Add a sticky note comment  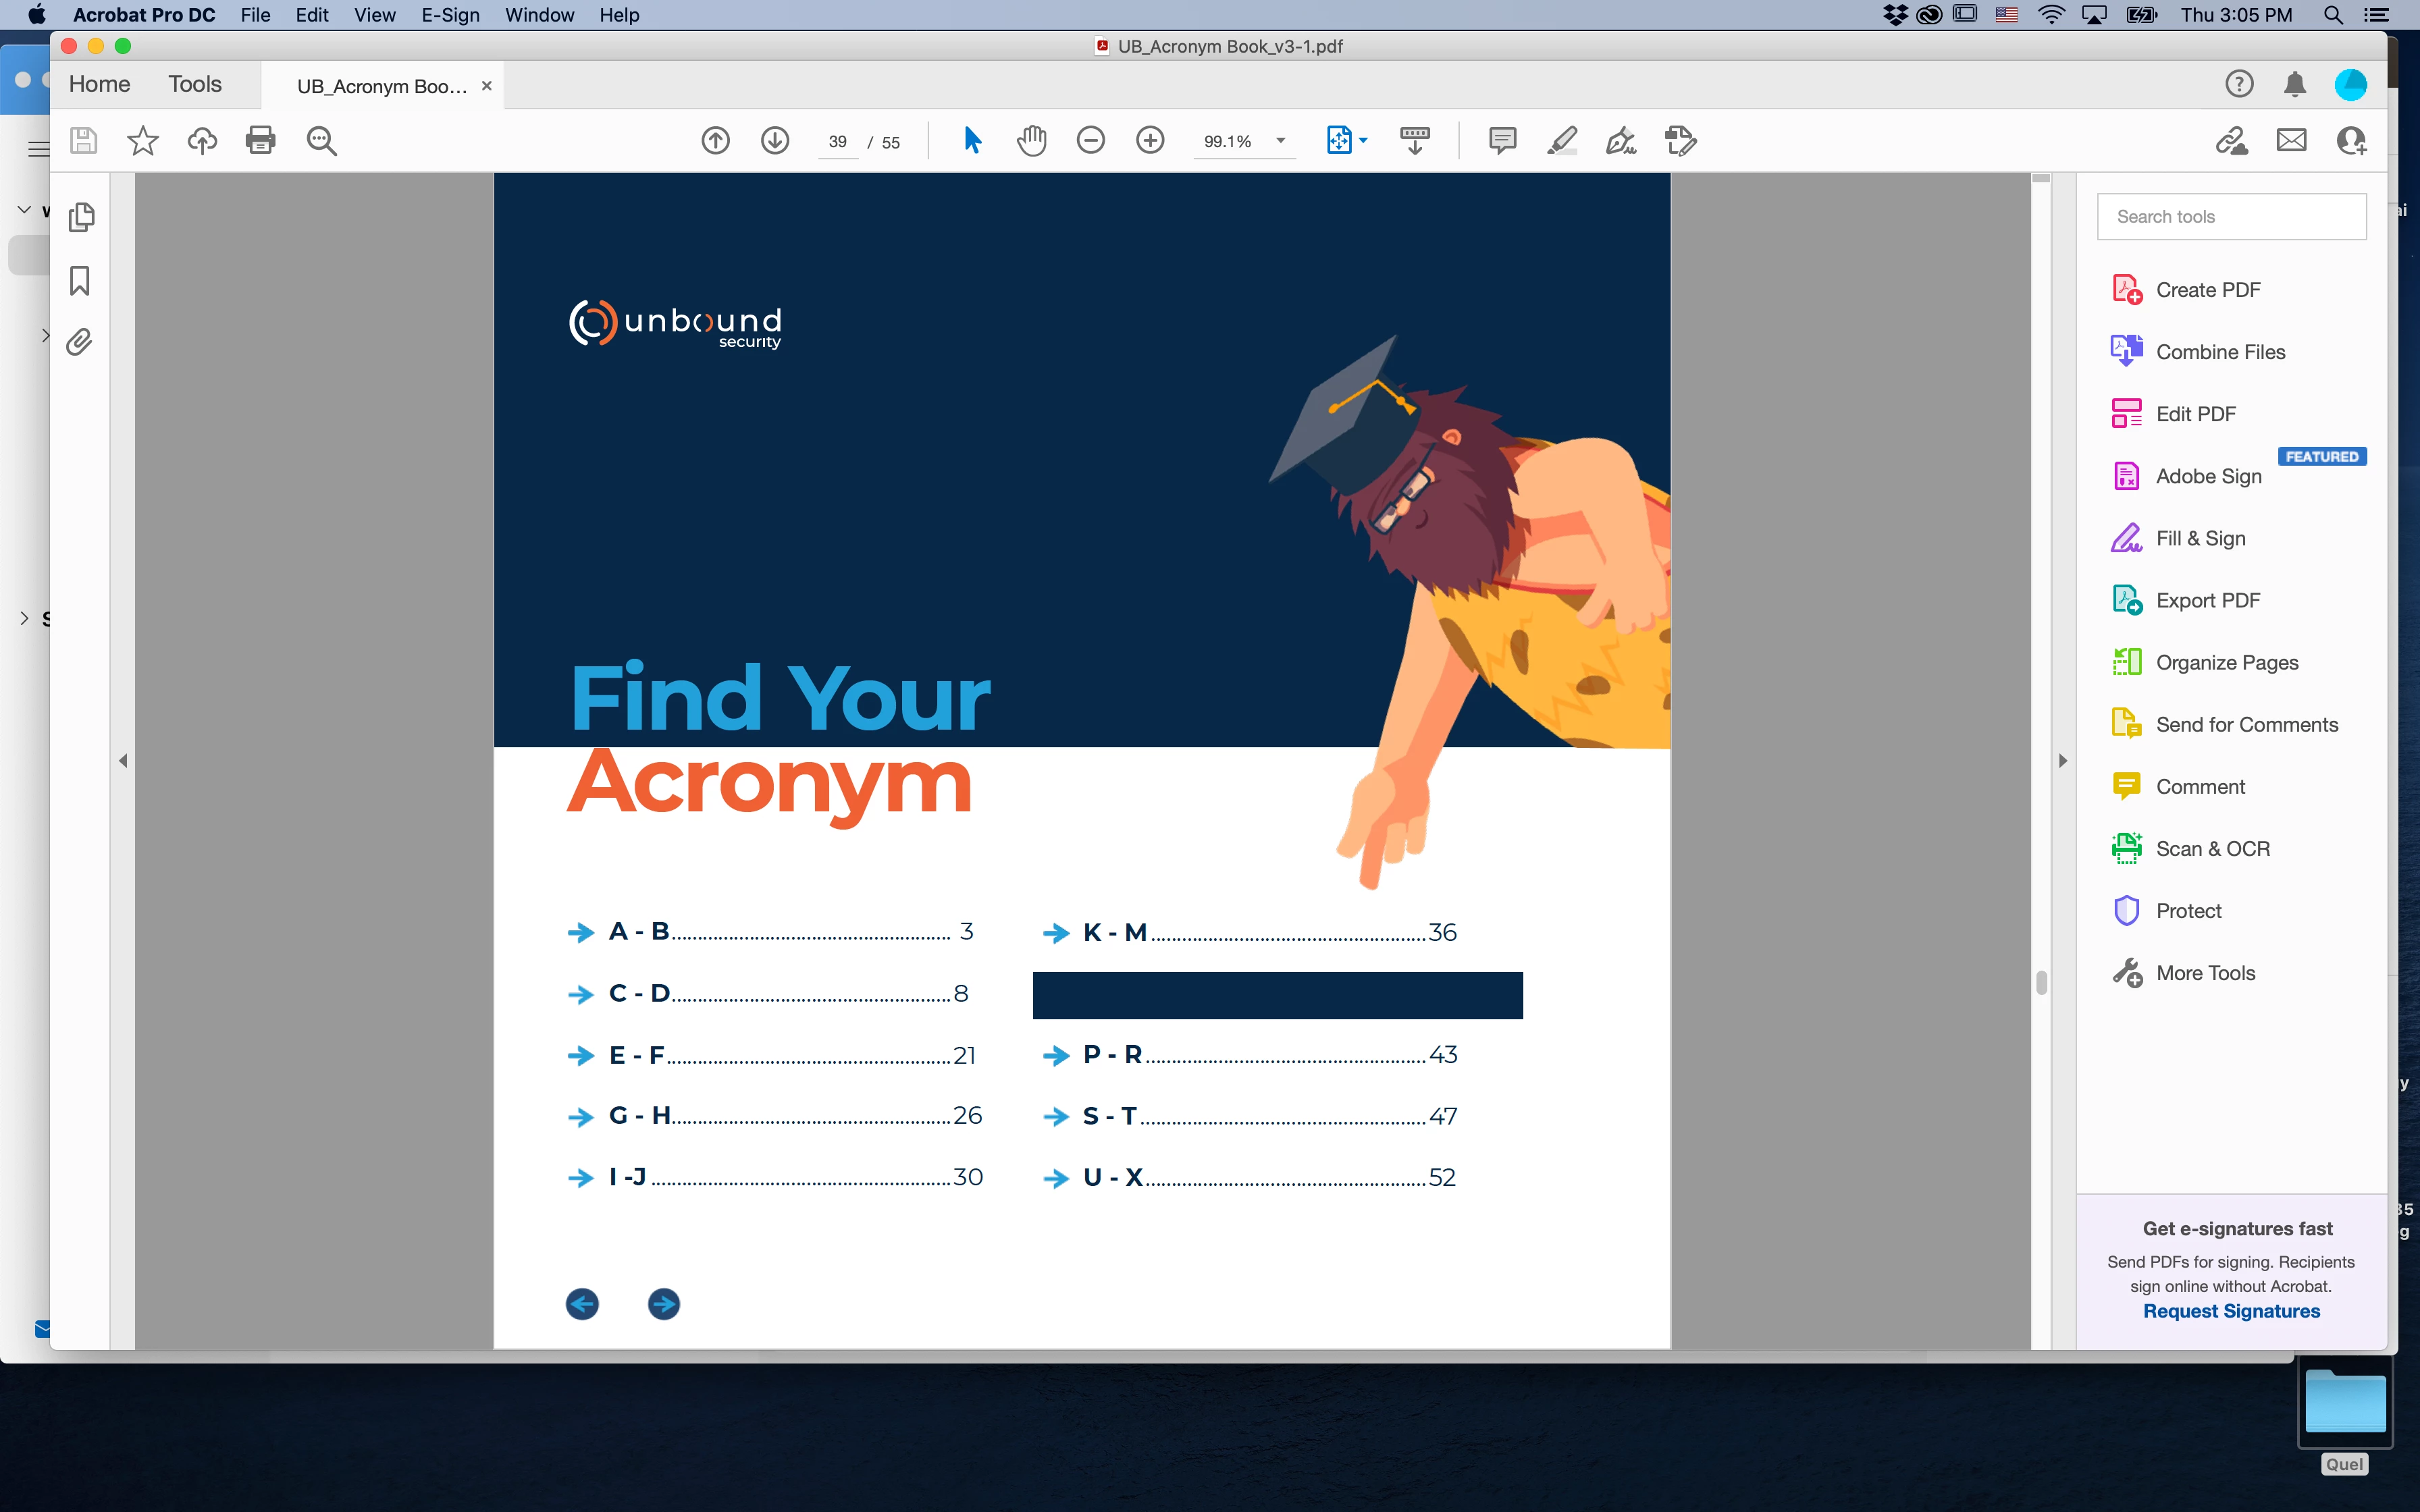pyautogui.click(x=1502, y=140)
